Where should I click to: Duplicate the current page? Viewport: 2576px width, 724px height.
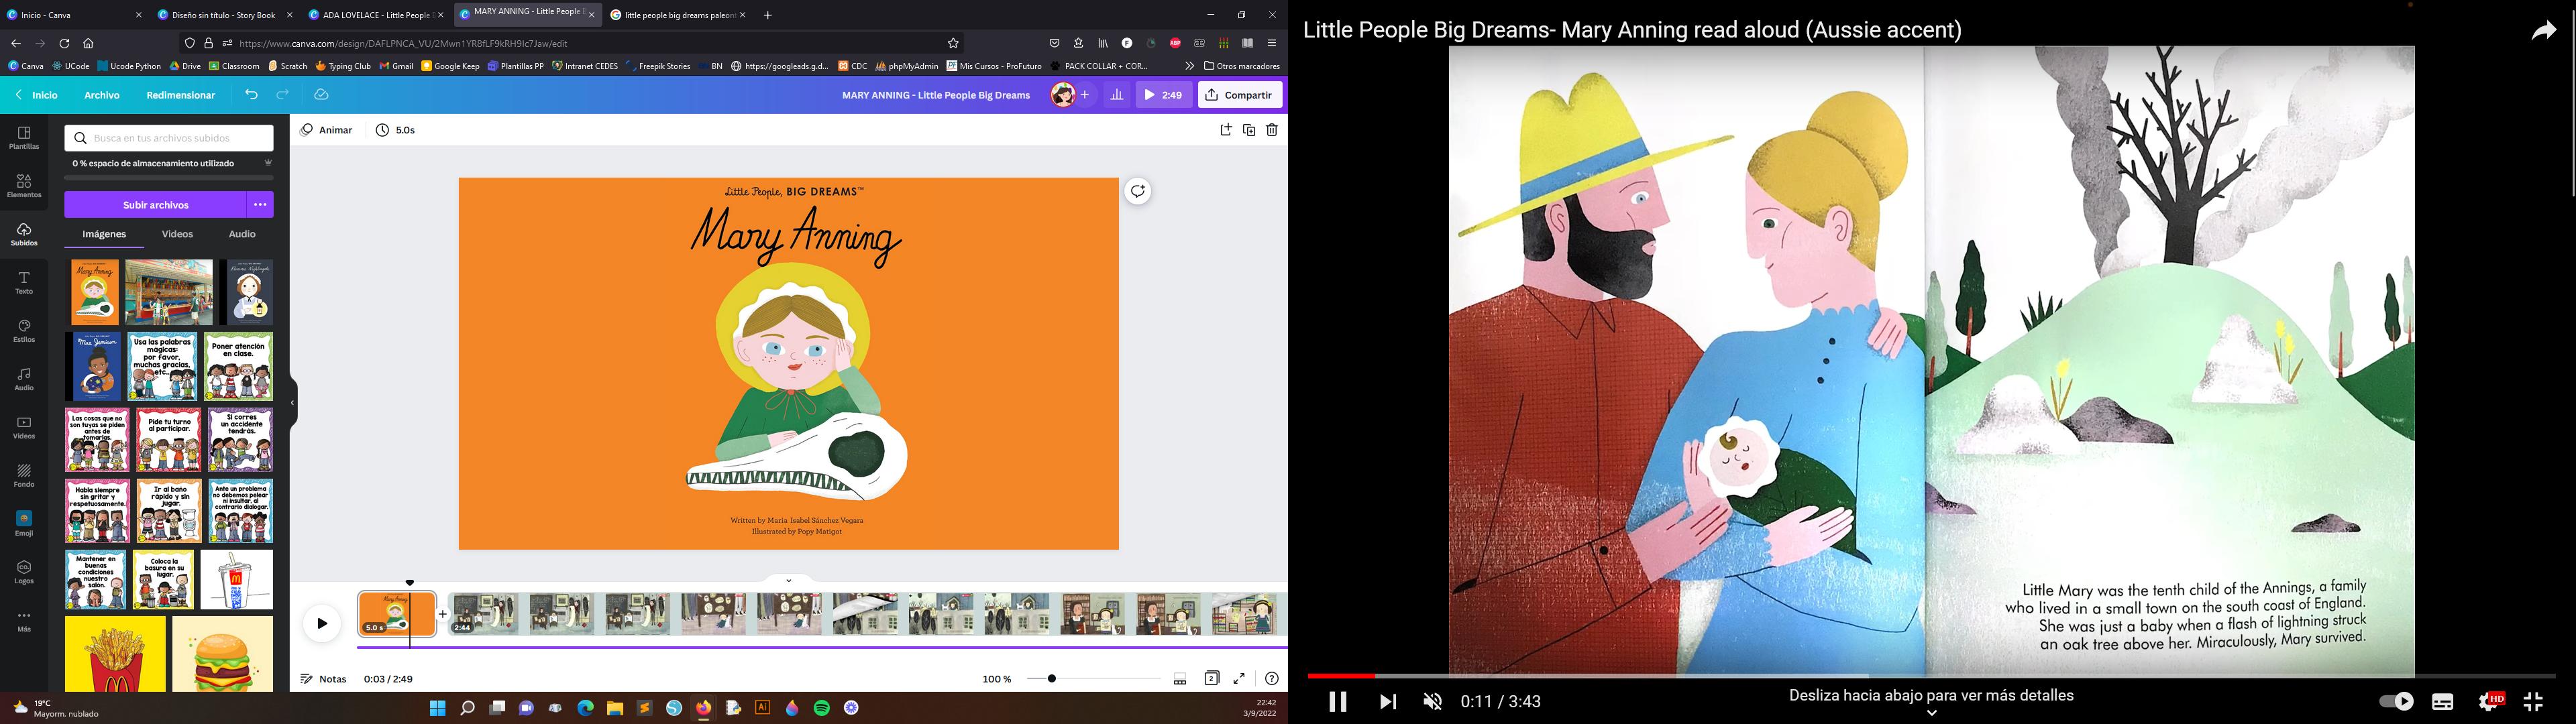tap(1249, 130)
